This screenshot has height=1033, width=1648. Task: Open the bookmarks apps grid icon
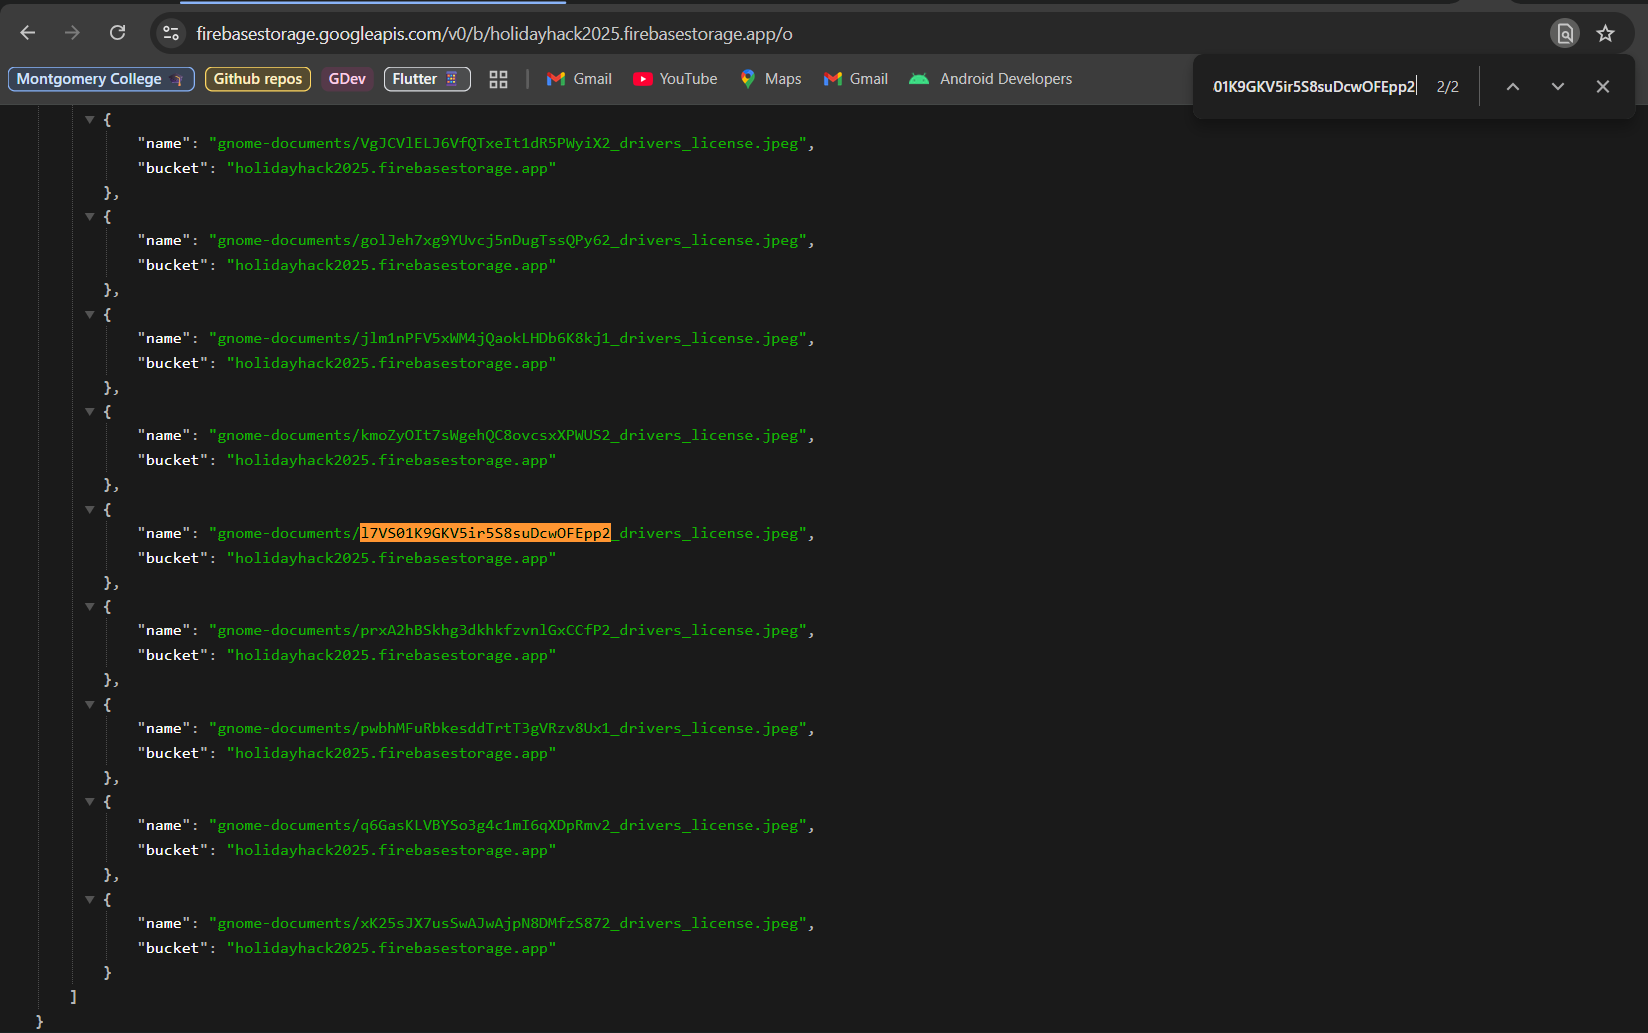click(x=498, y=79)
